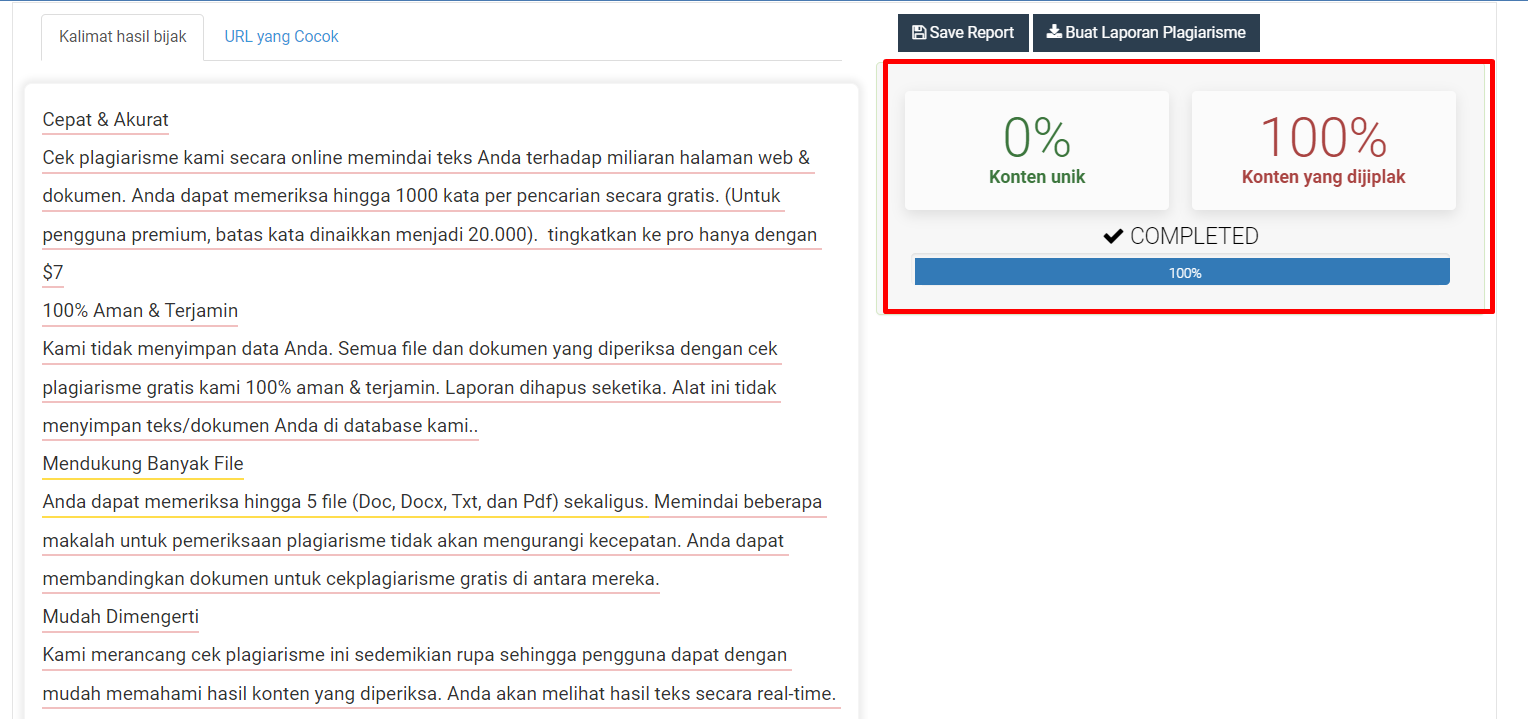Select the Kalimat hasil bijak tab
The image size is (1528, 719).
click(123, 37)
